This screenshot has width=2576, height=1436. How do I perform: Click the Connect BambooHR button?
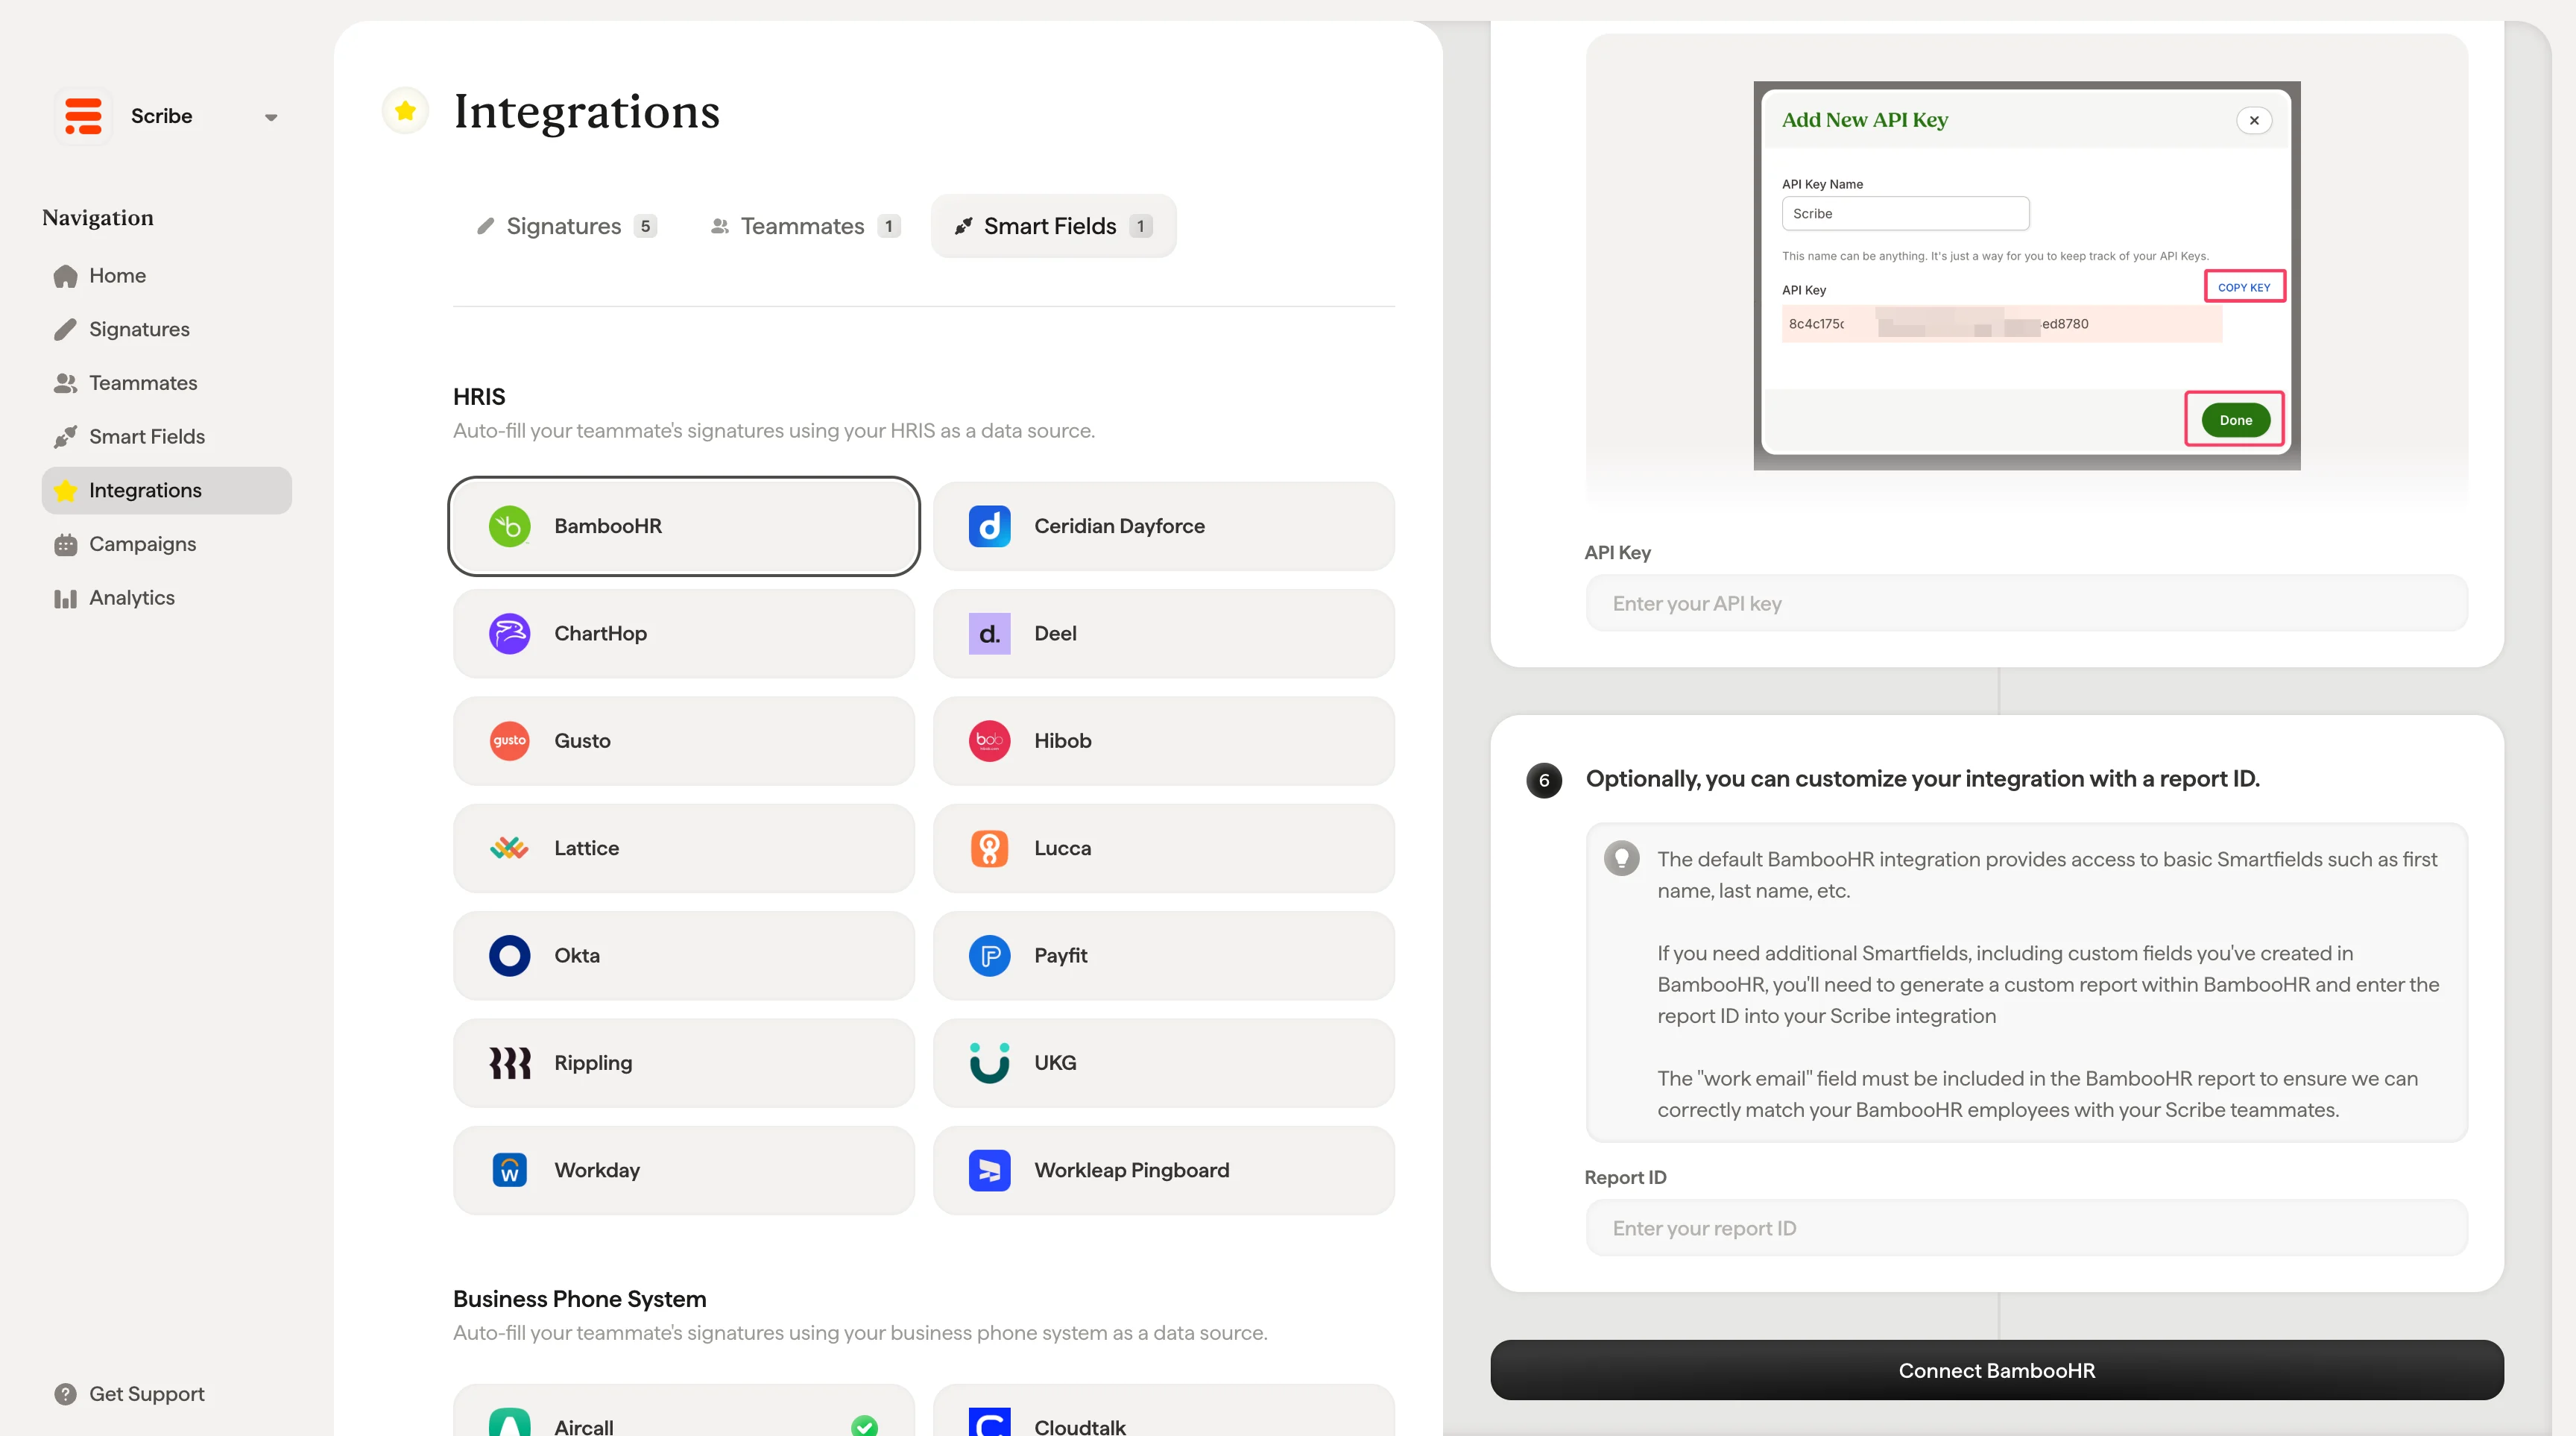(1996, 1370)
